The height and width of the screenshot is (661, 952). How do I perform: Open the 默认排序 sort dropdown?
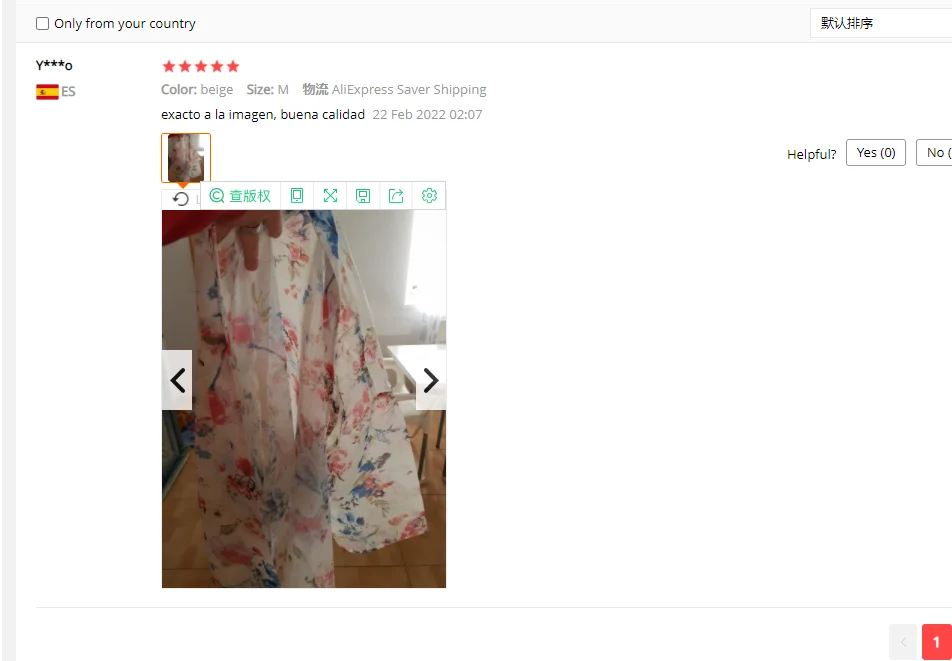coord(880,24)
